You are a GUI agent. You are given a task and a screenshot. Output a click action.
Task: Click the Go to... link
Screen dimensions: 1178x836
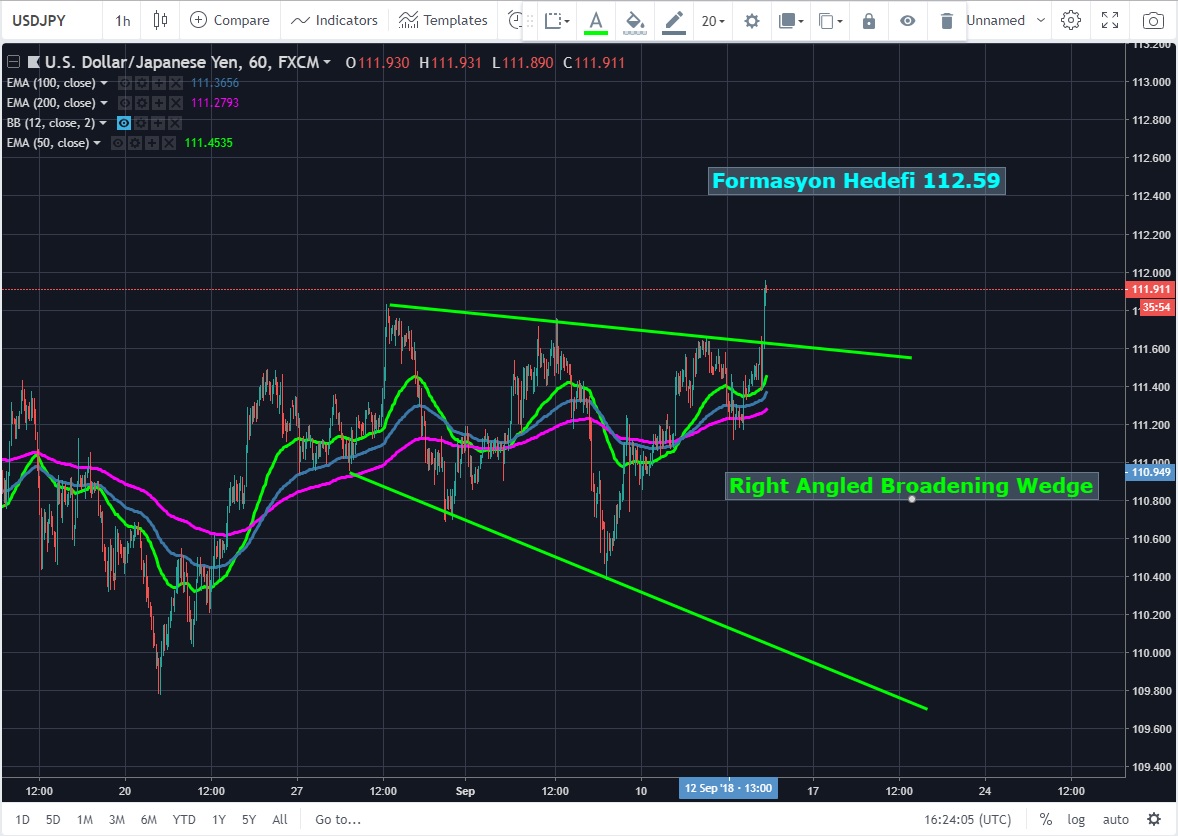click(x=337, y=819)
